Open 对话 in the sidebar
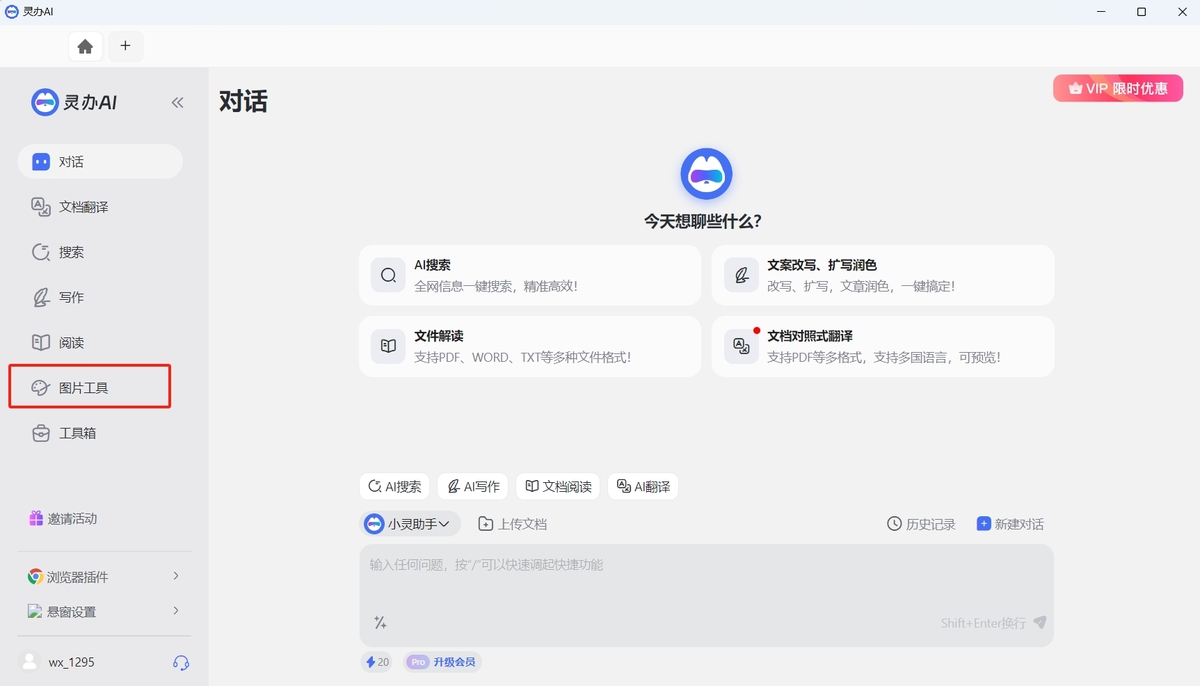The height and width of the screenshot is (686, 1200). pos(100,162)
